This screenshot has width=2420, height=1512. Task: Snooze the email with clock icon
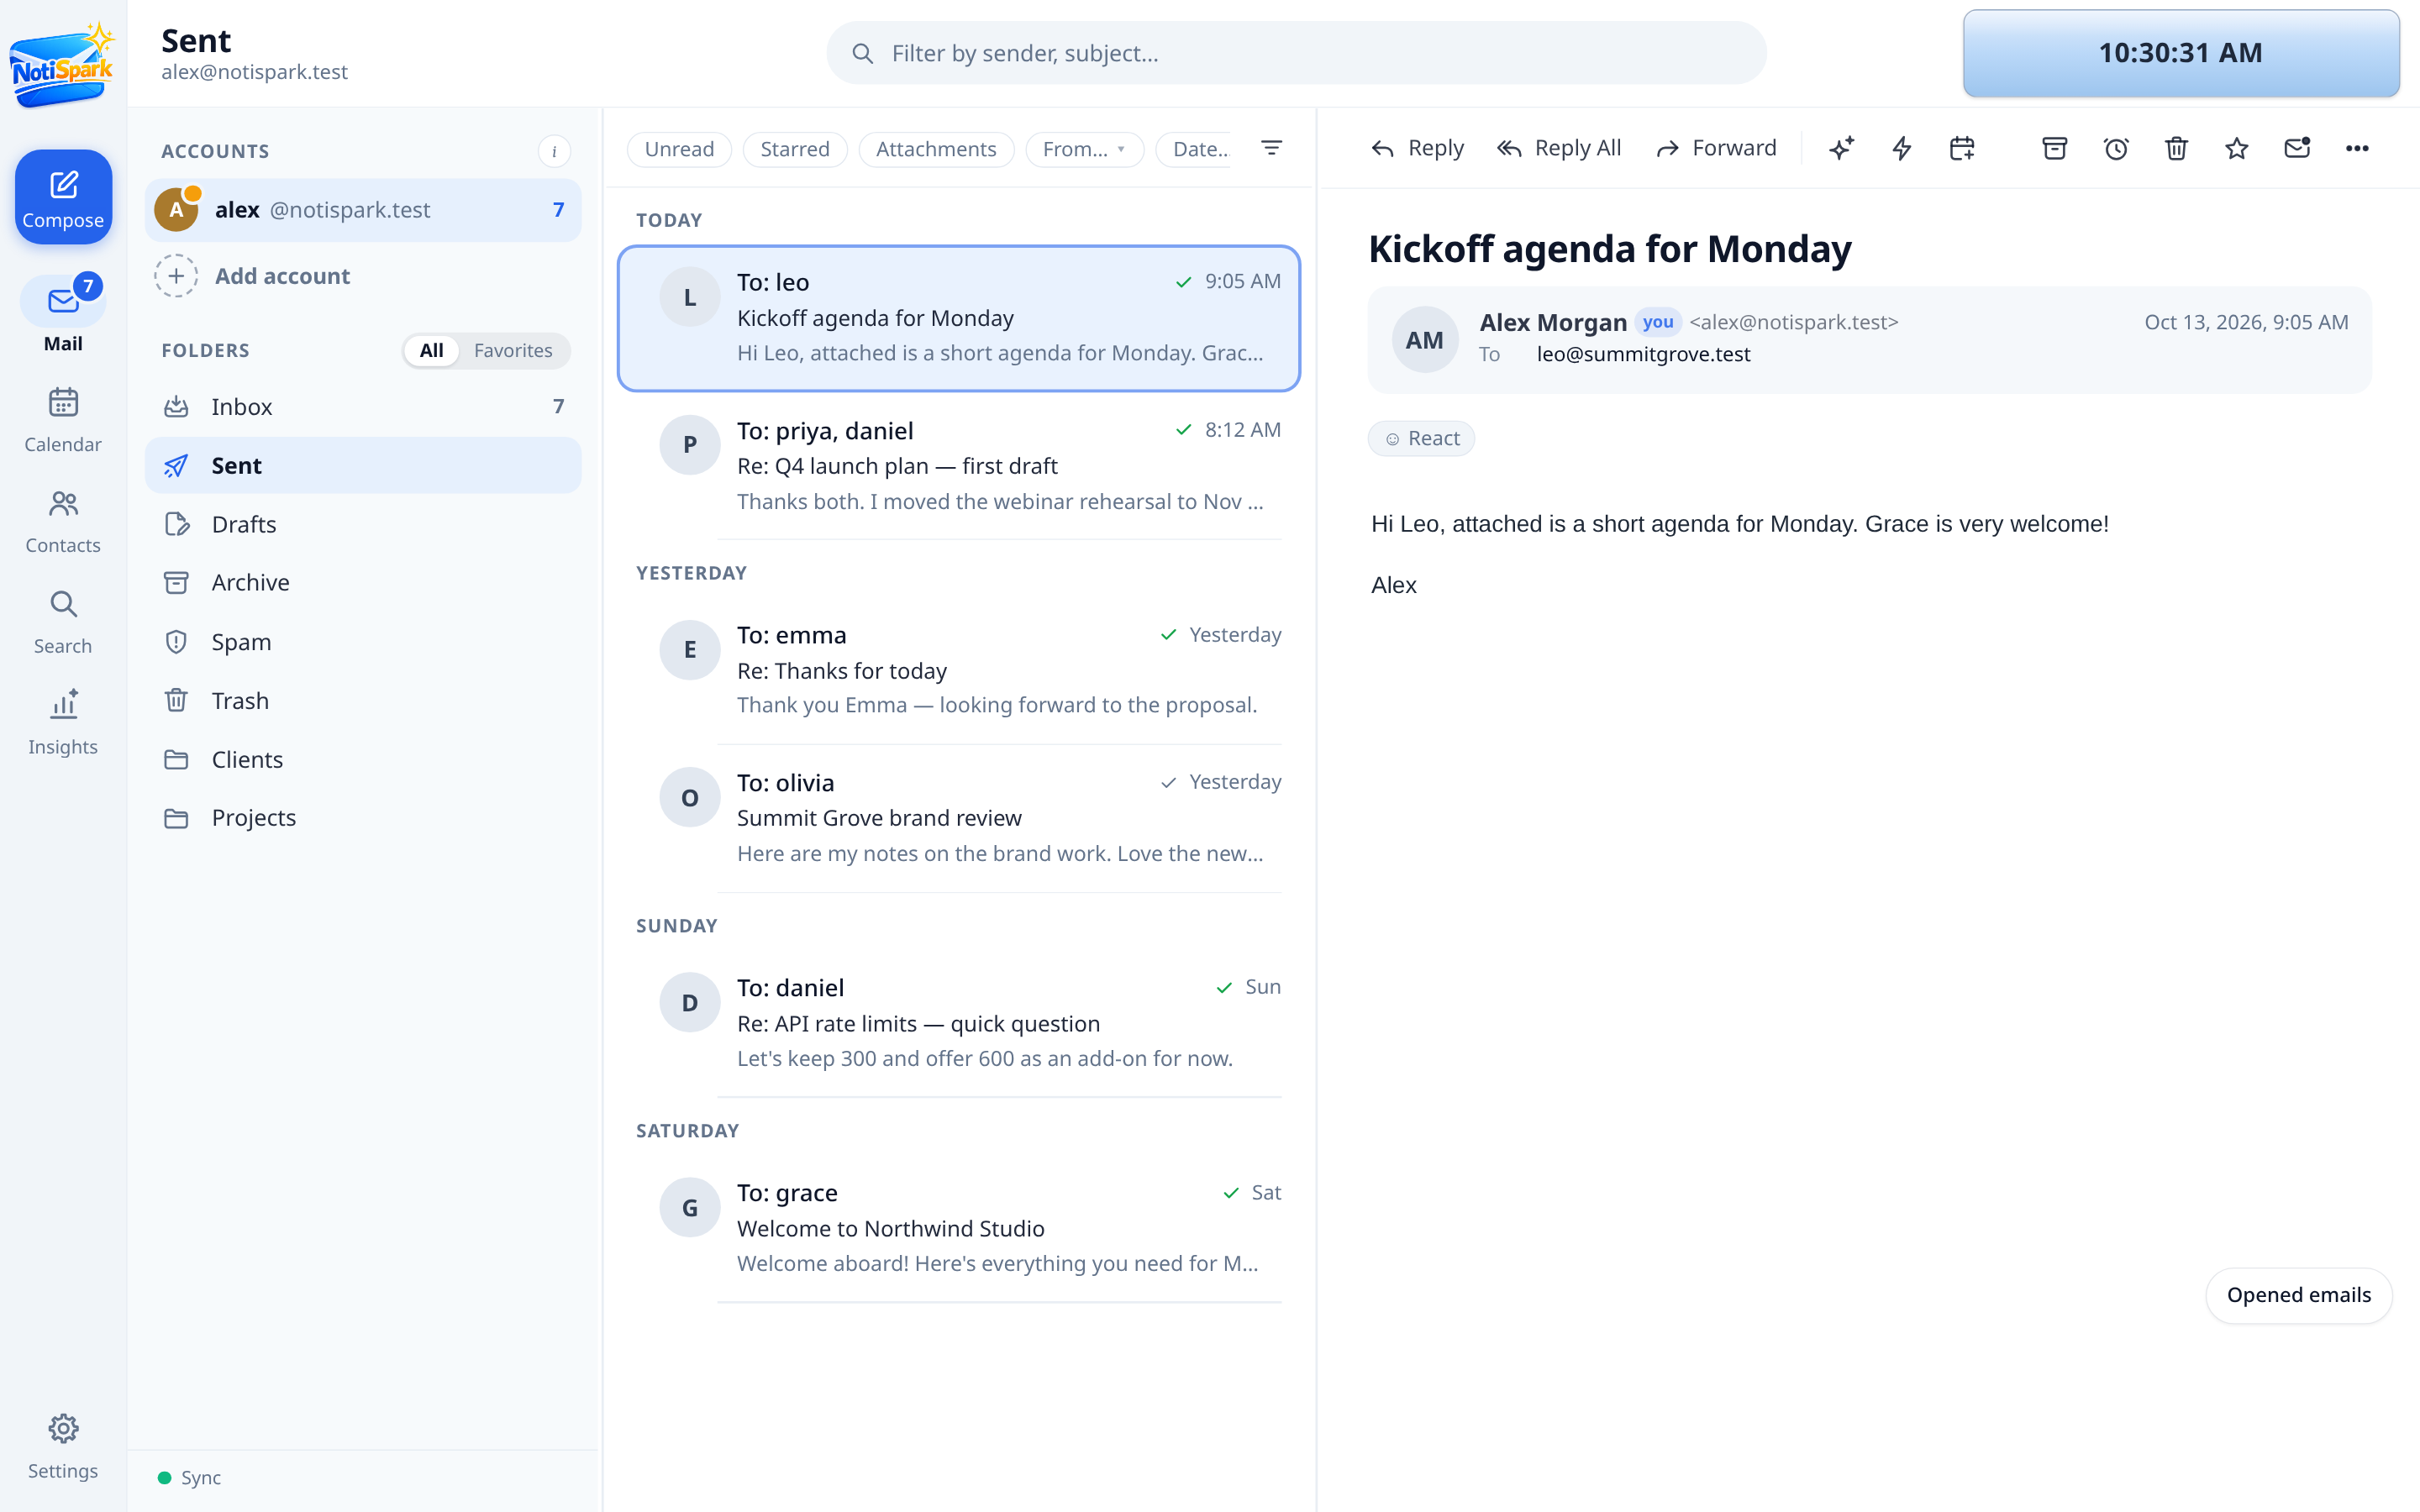click(2115, 149)
